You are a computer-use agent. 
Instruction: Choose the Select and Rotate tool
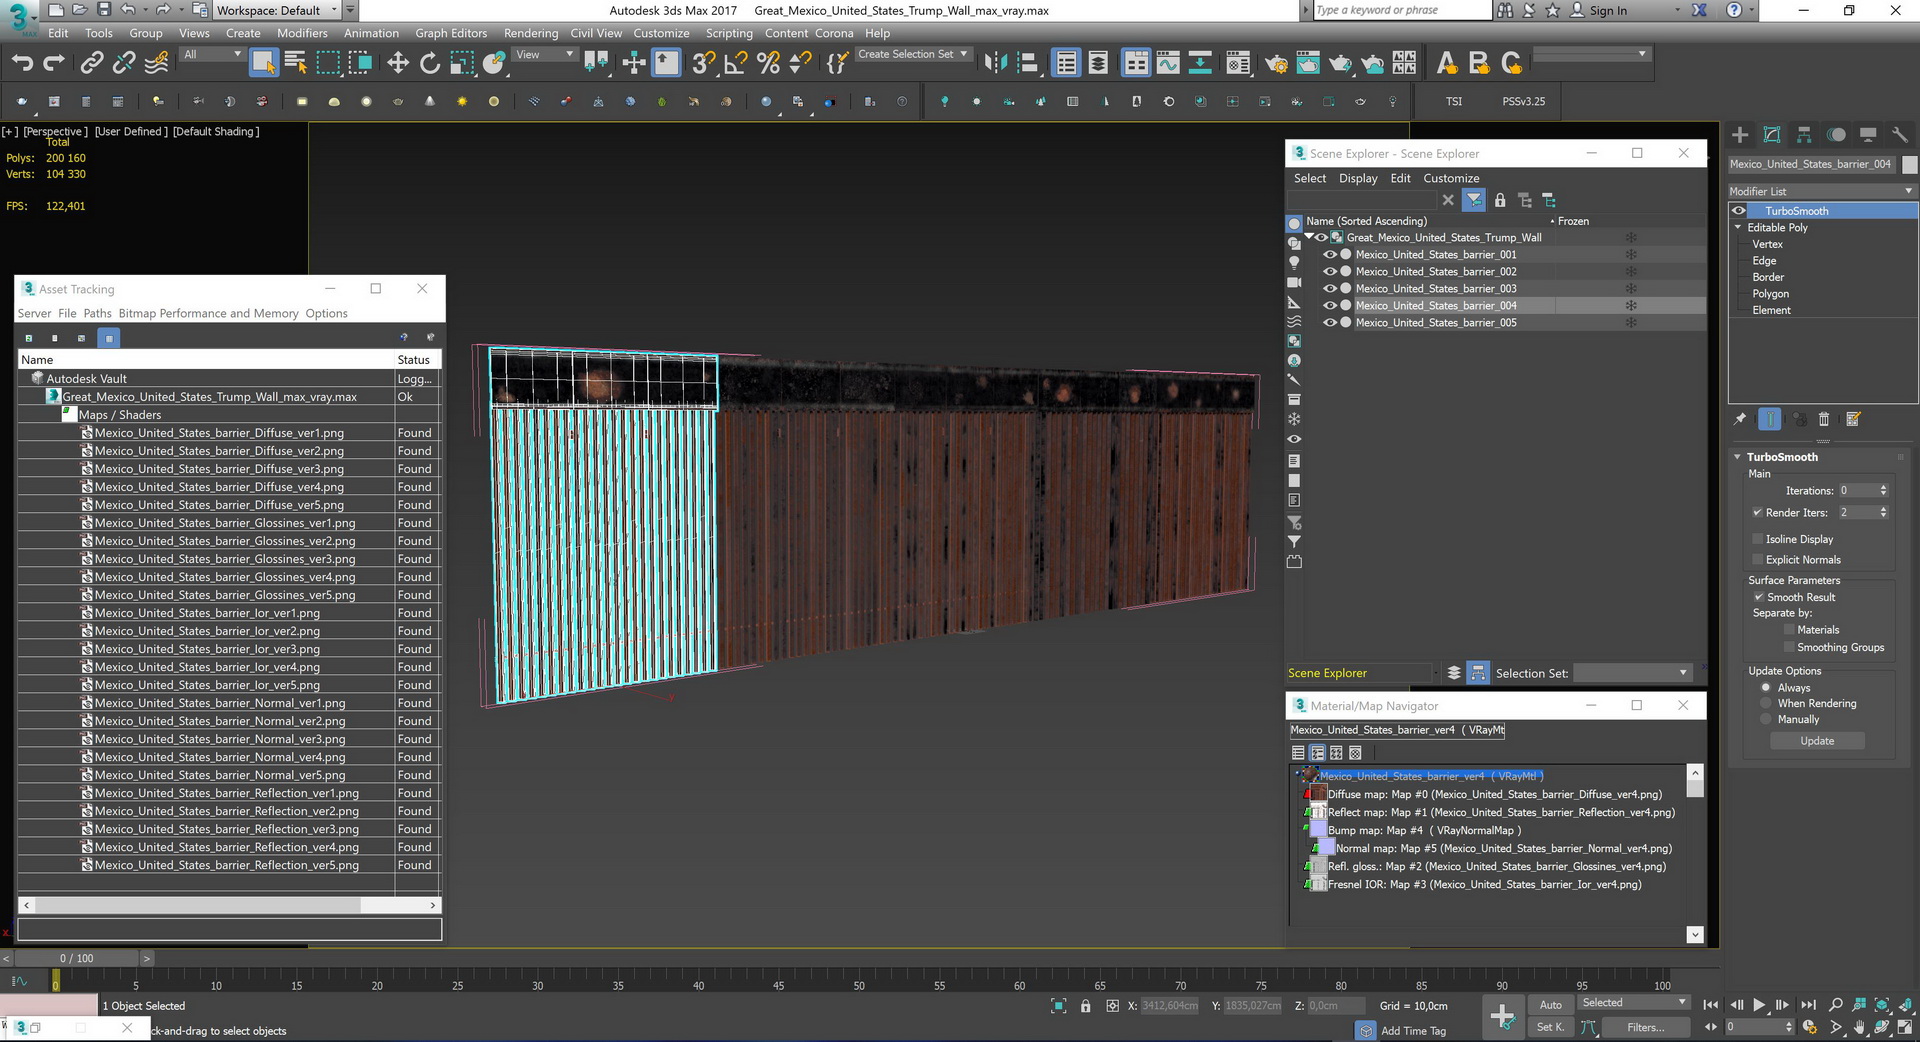click(430, 63)
